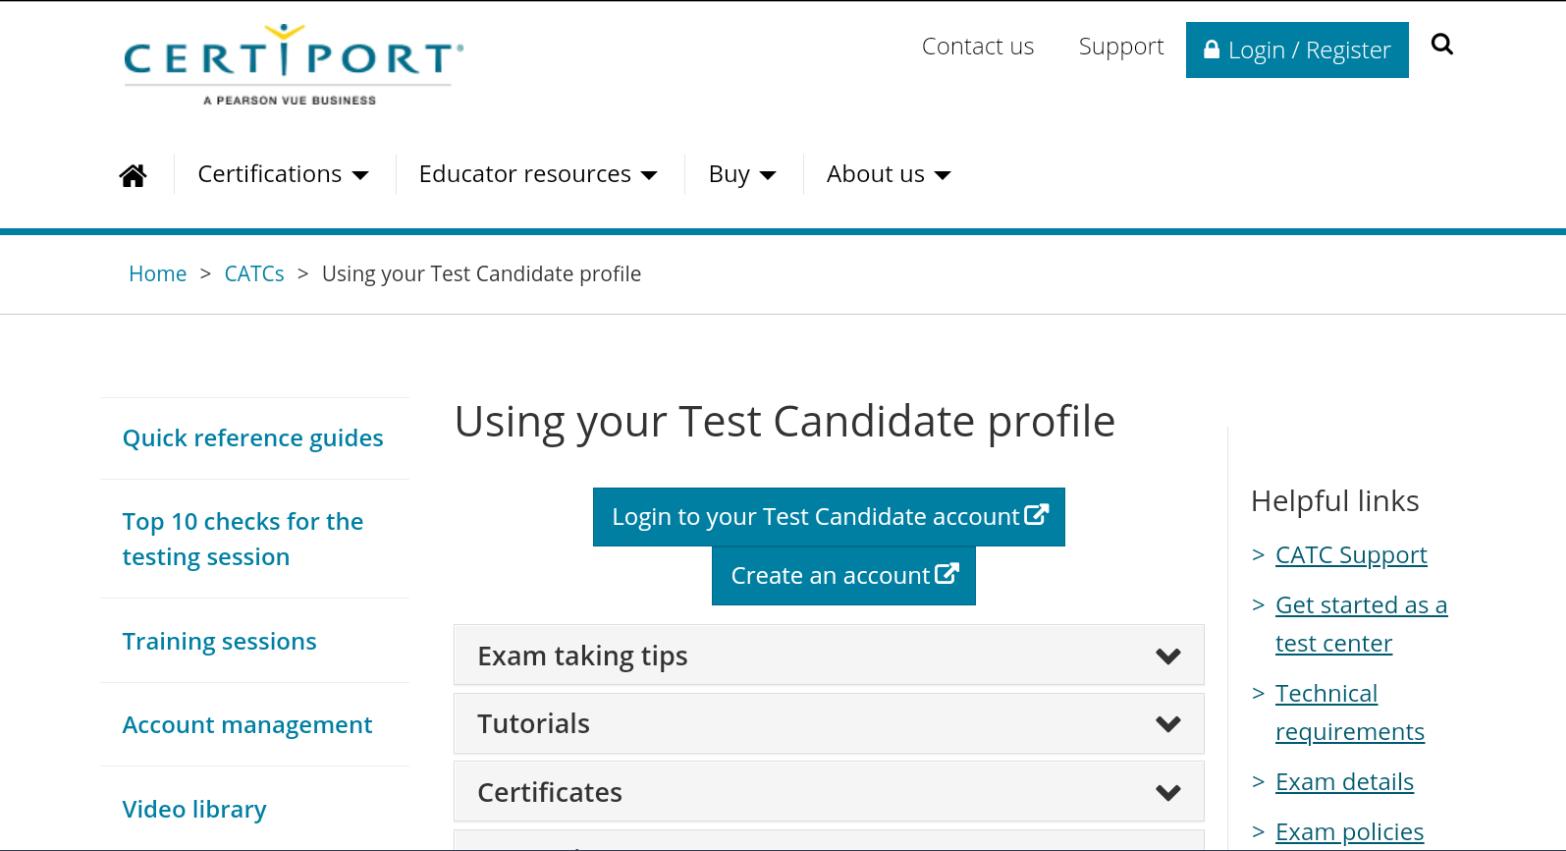Click the Create an account button
Image resolution: width=1566 pixels, height=851 pixels.
[844, 576]
